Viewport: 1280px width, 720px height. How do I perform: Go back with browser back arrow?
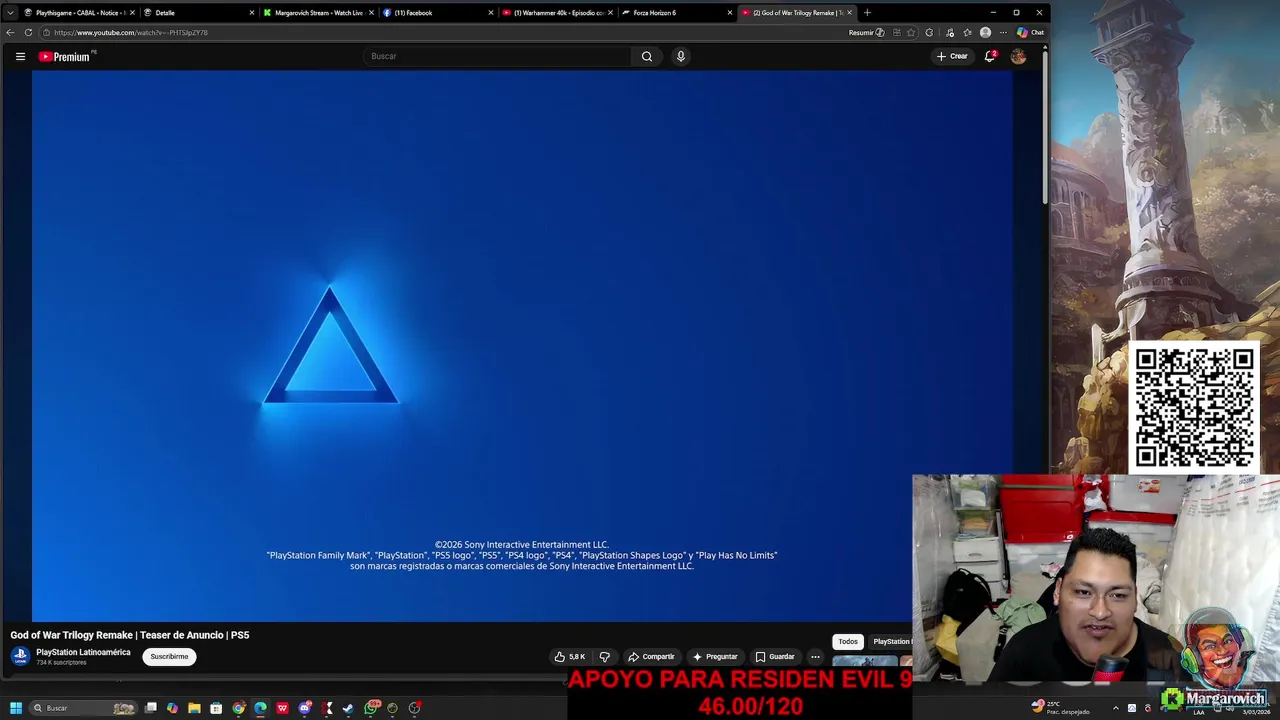[10, 32]
